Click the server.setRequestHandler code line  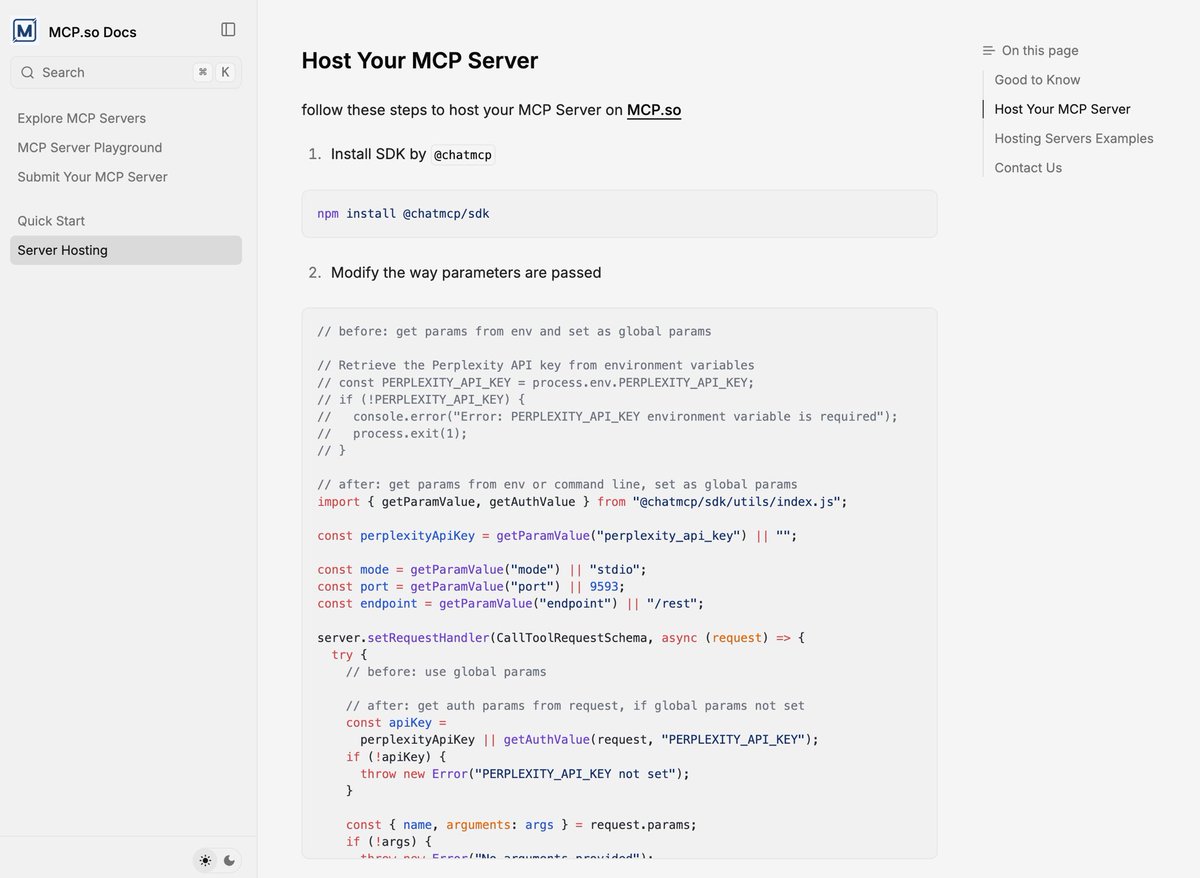[561, 638]
